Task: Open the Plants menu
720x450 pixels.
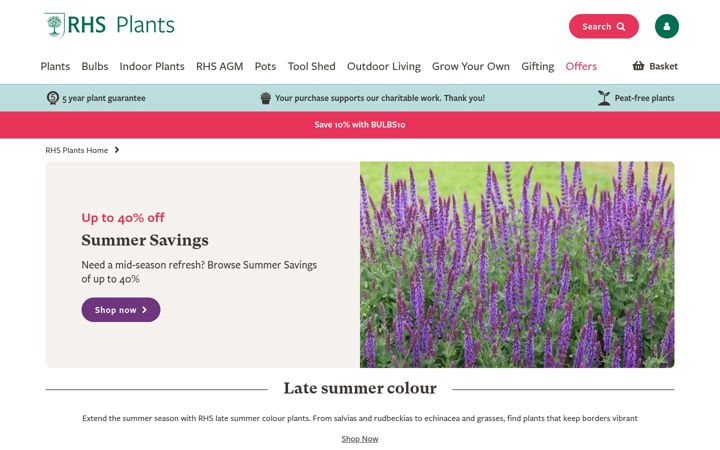Action: coord(55,66)
